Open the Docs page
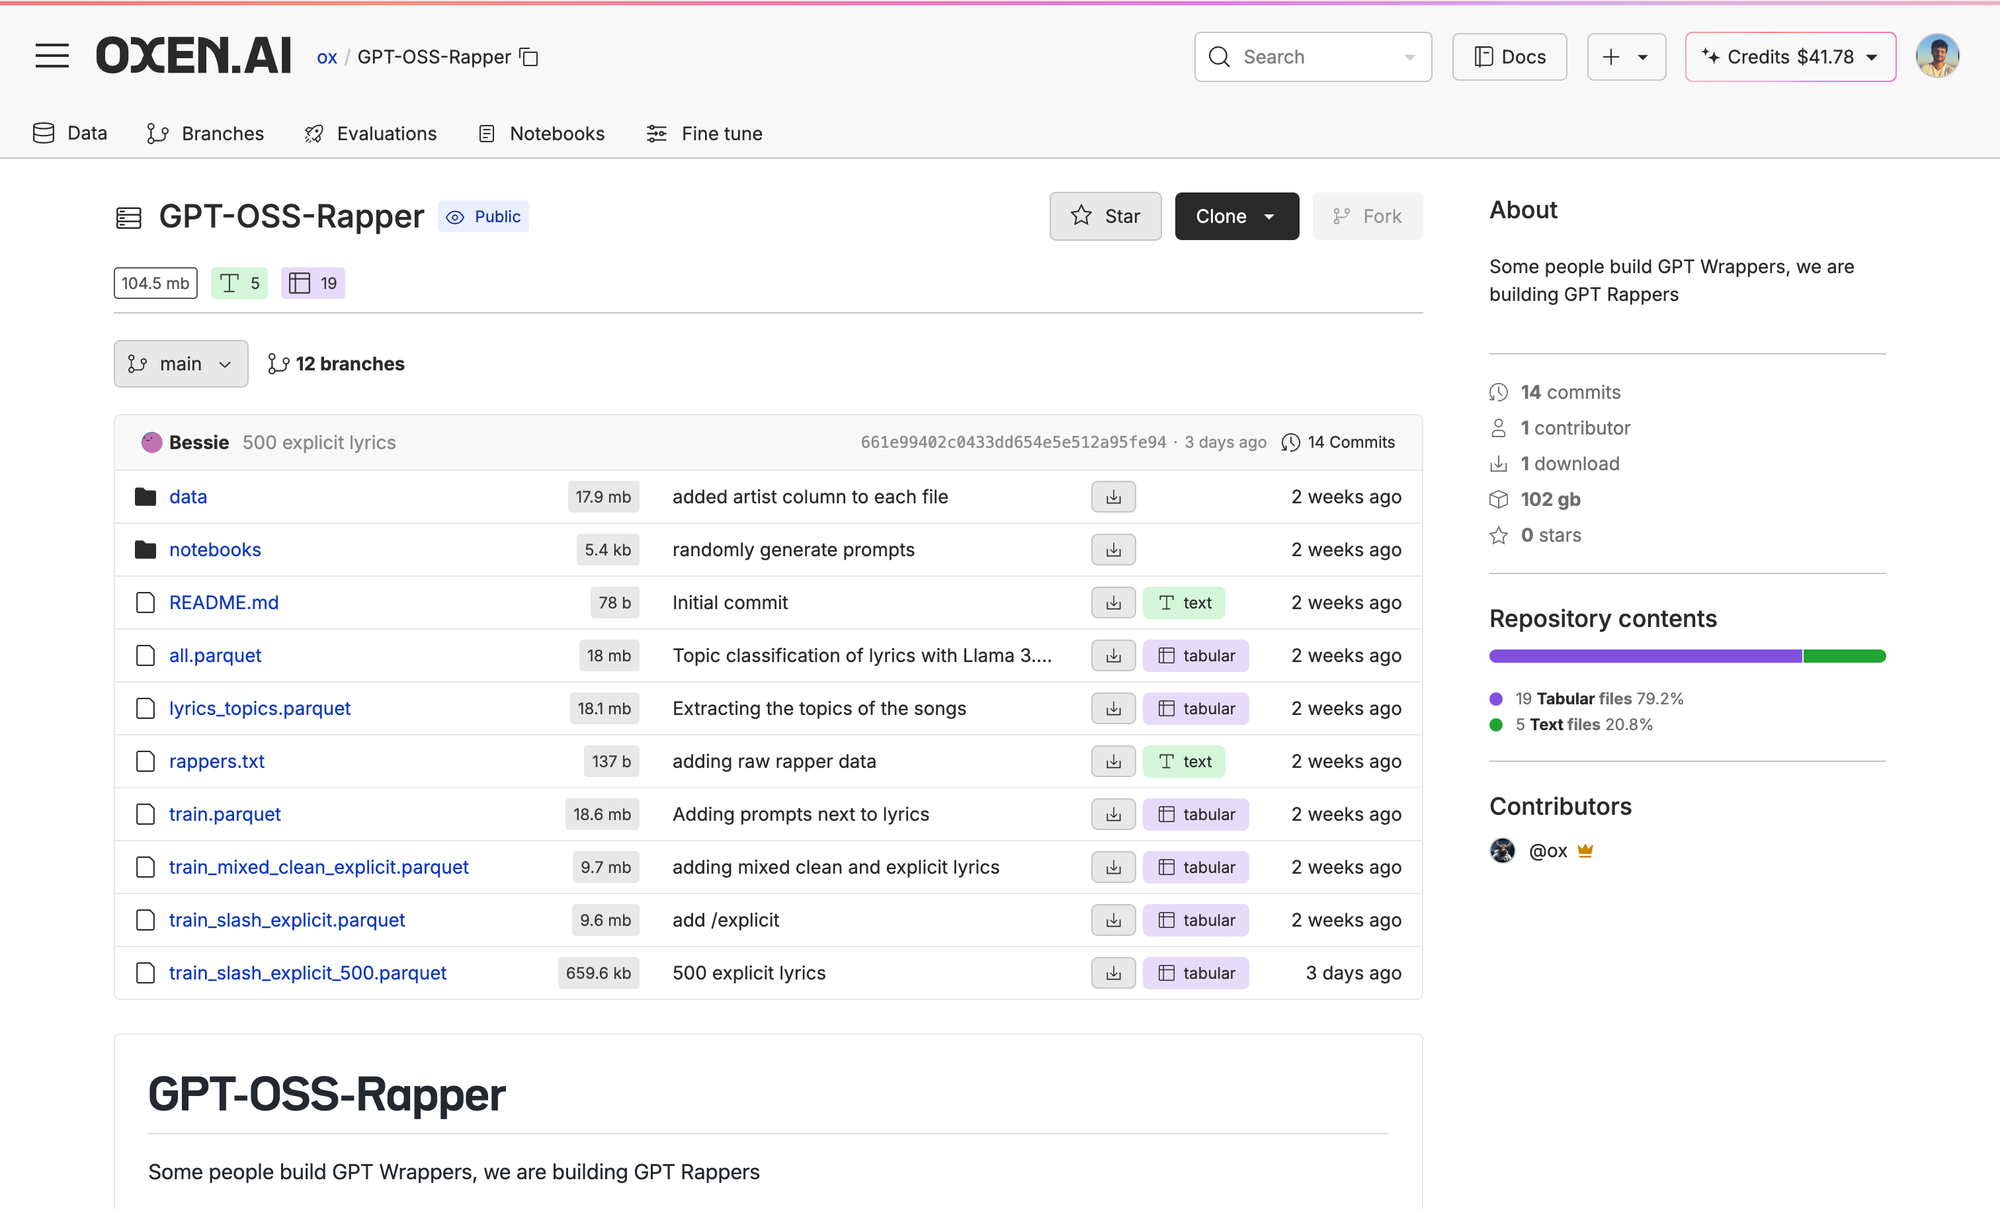Screen dimensions: 2000x1209 [1509, 57]
